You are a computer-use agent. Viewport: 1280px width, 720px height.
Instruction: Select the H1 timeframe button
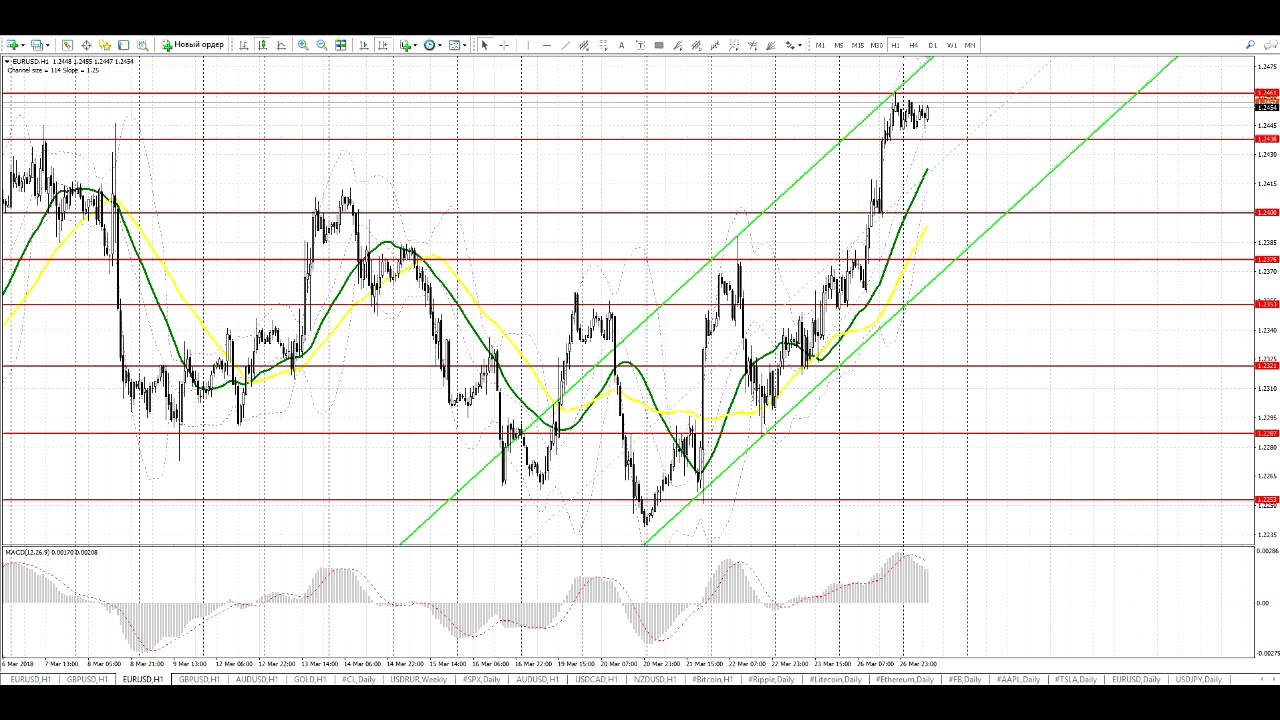[896, 45]
